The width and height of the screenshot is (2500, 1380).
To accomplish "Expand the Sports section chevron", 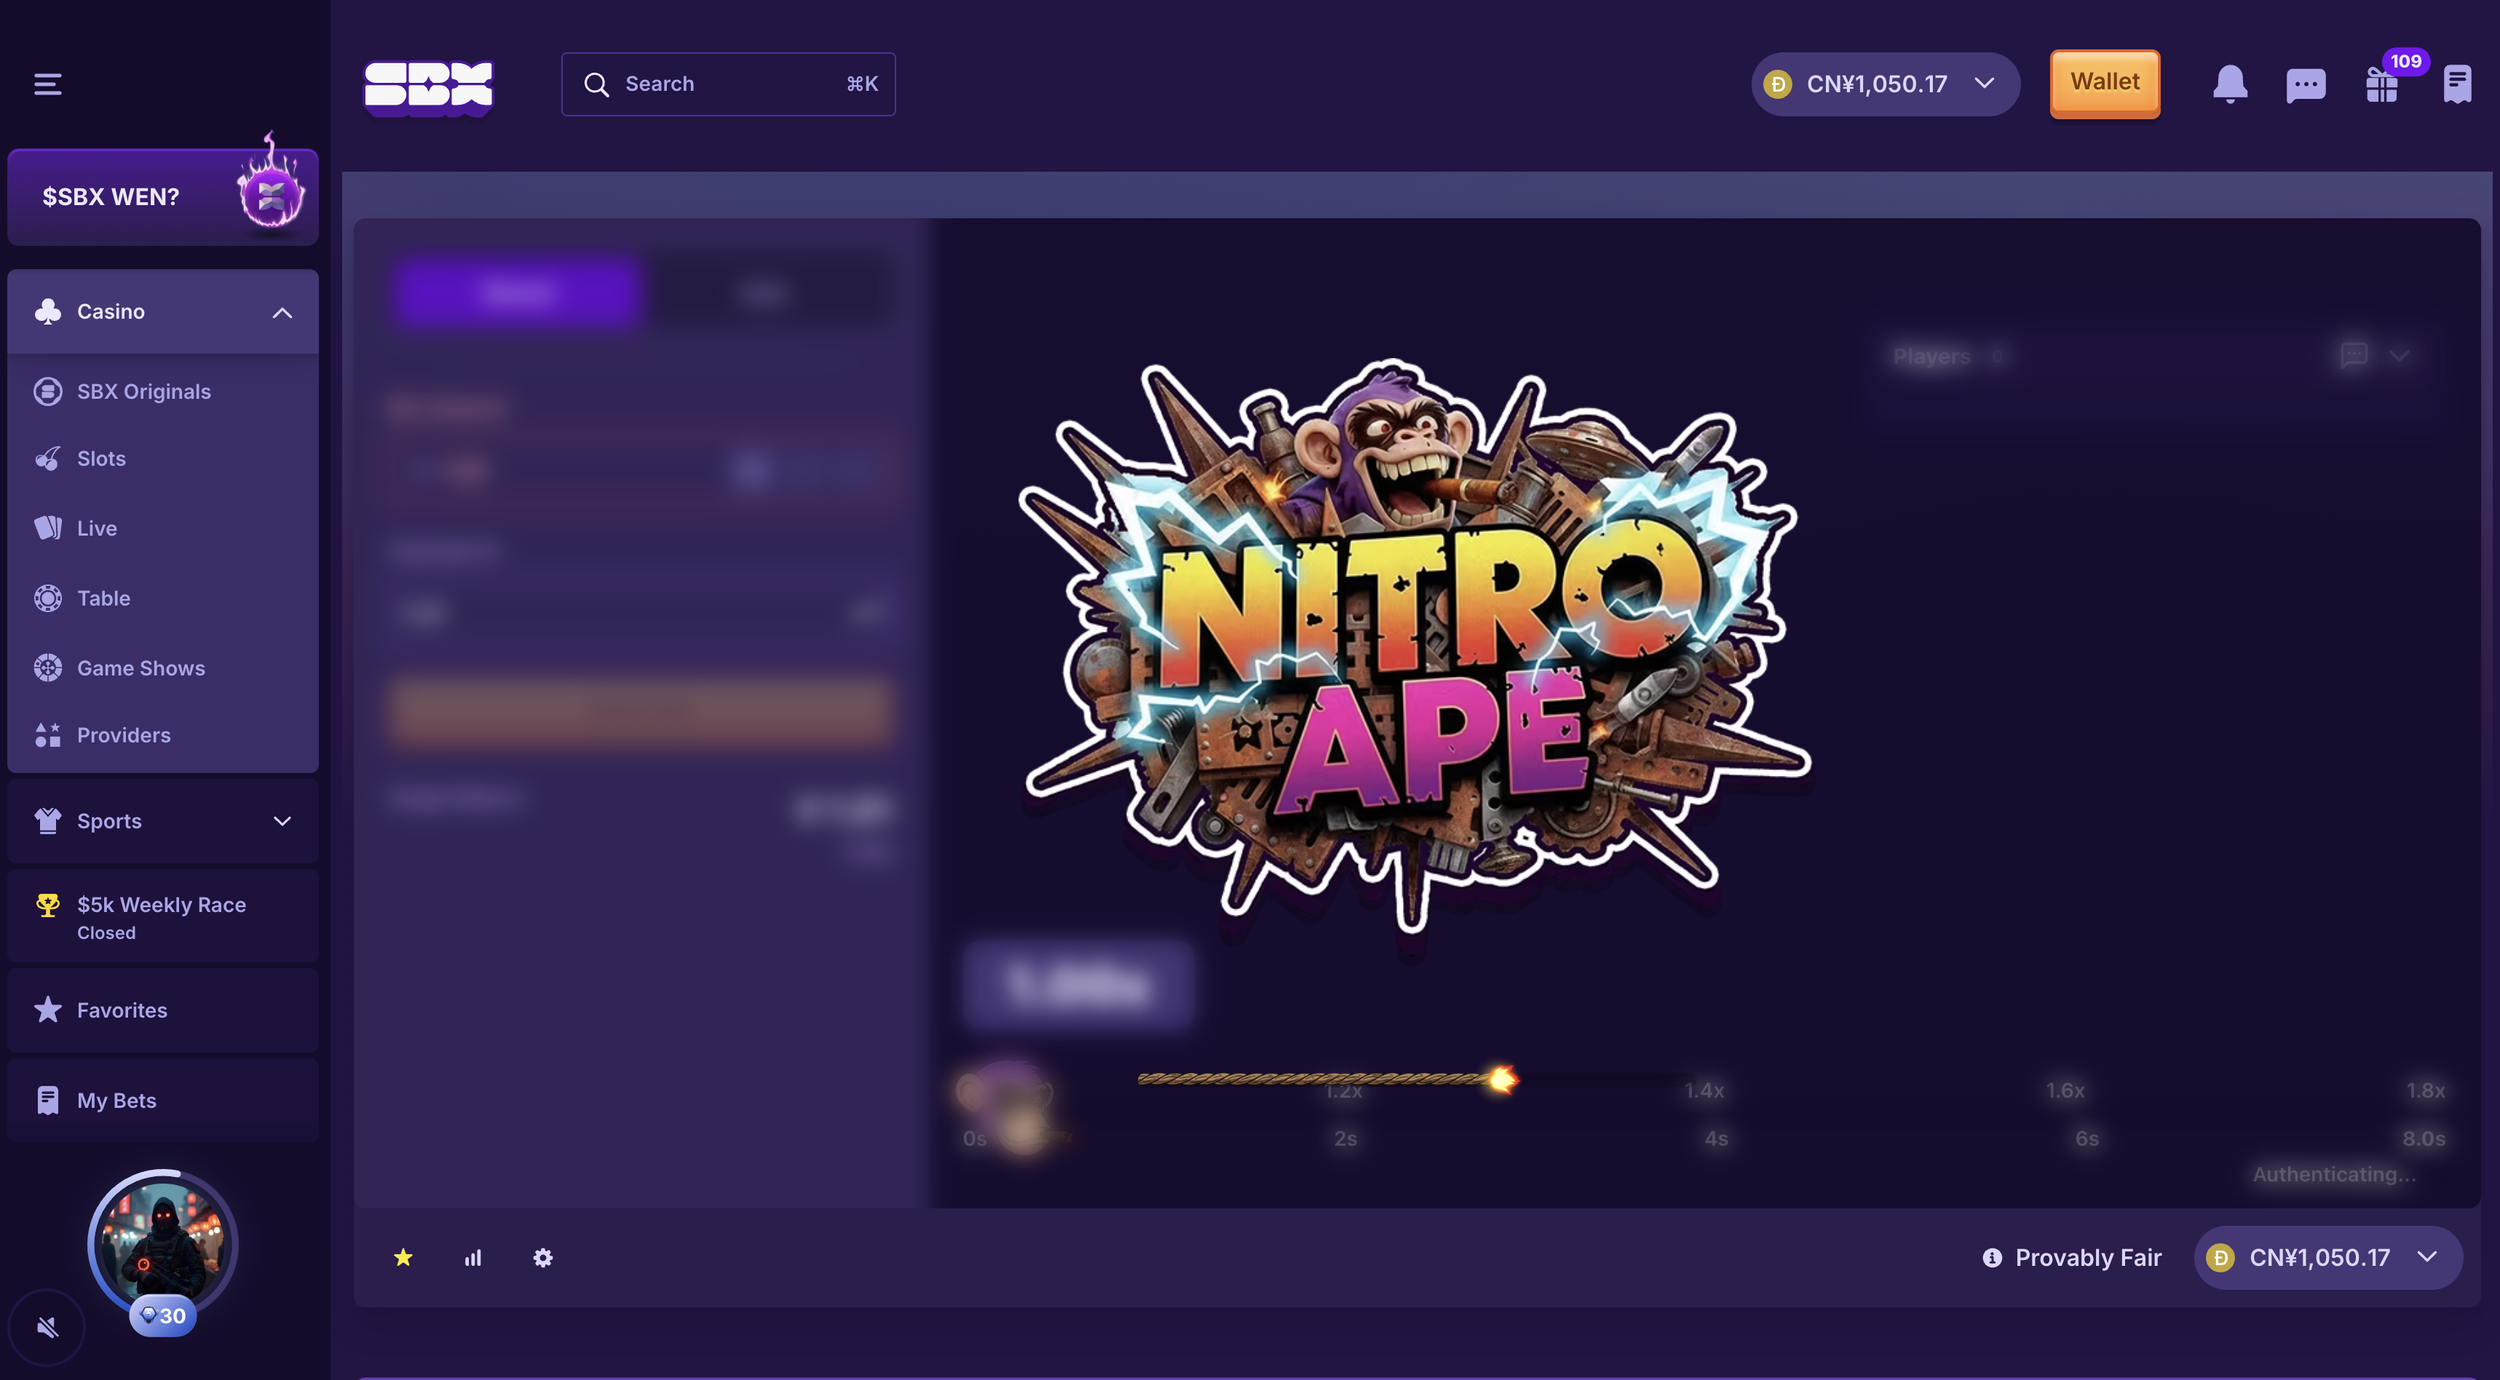I will pos(282,821).
